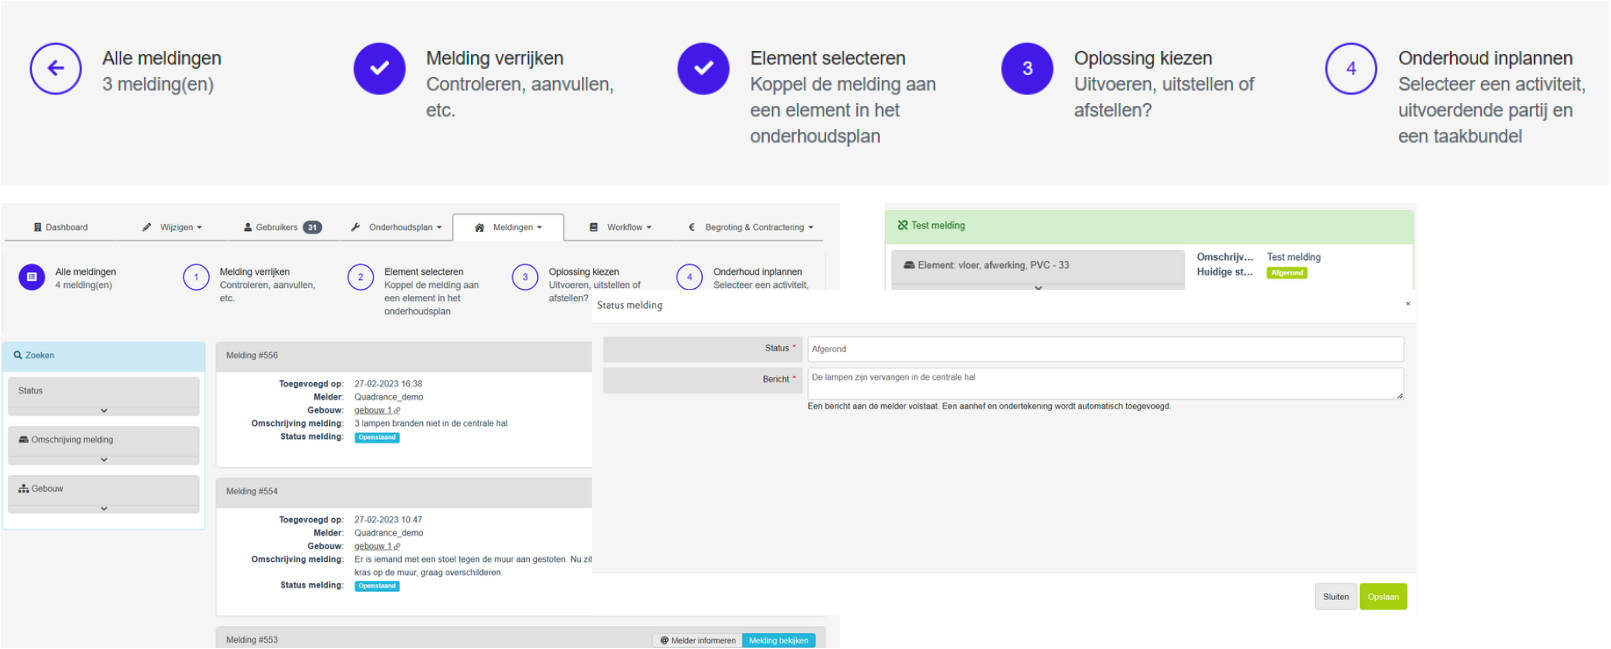Screen dimensions: 1611x649
Task: Click the back arrow beside Alle meldingen
Action: pyautogui.click(x=56, y=69)
